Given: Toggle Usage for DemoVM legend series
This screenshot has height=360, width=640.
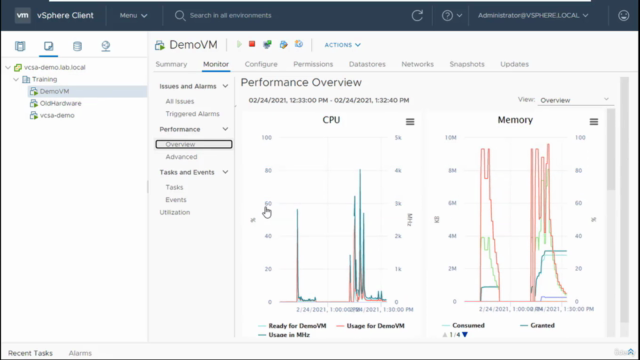Looking at the screenshot, I should (x=370, y=326).
